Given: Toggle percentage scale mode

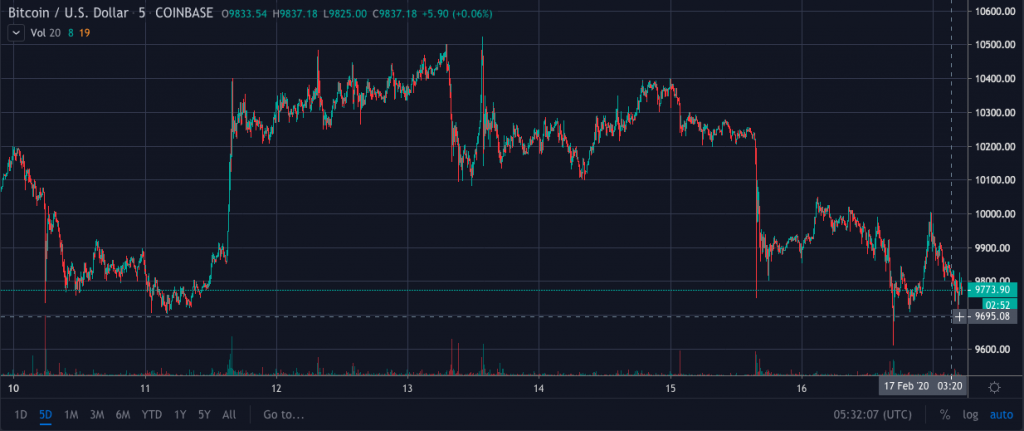Looking at the screenshot, I should tap(945, 414).
